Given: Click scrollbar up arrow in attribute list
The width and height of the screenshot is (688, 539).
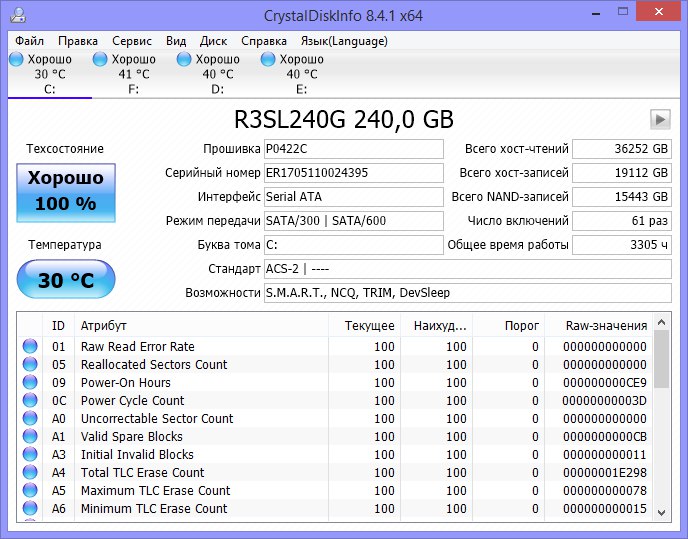Looking at the screenshot, I should pos(662,323).
